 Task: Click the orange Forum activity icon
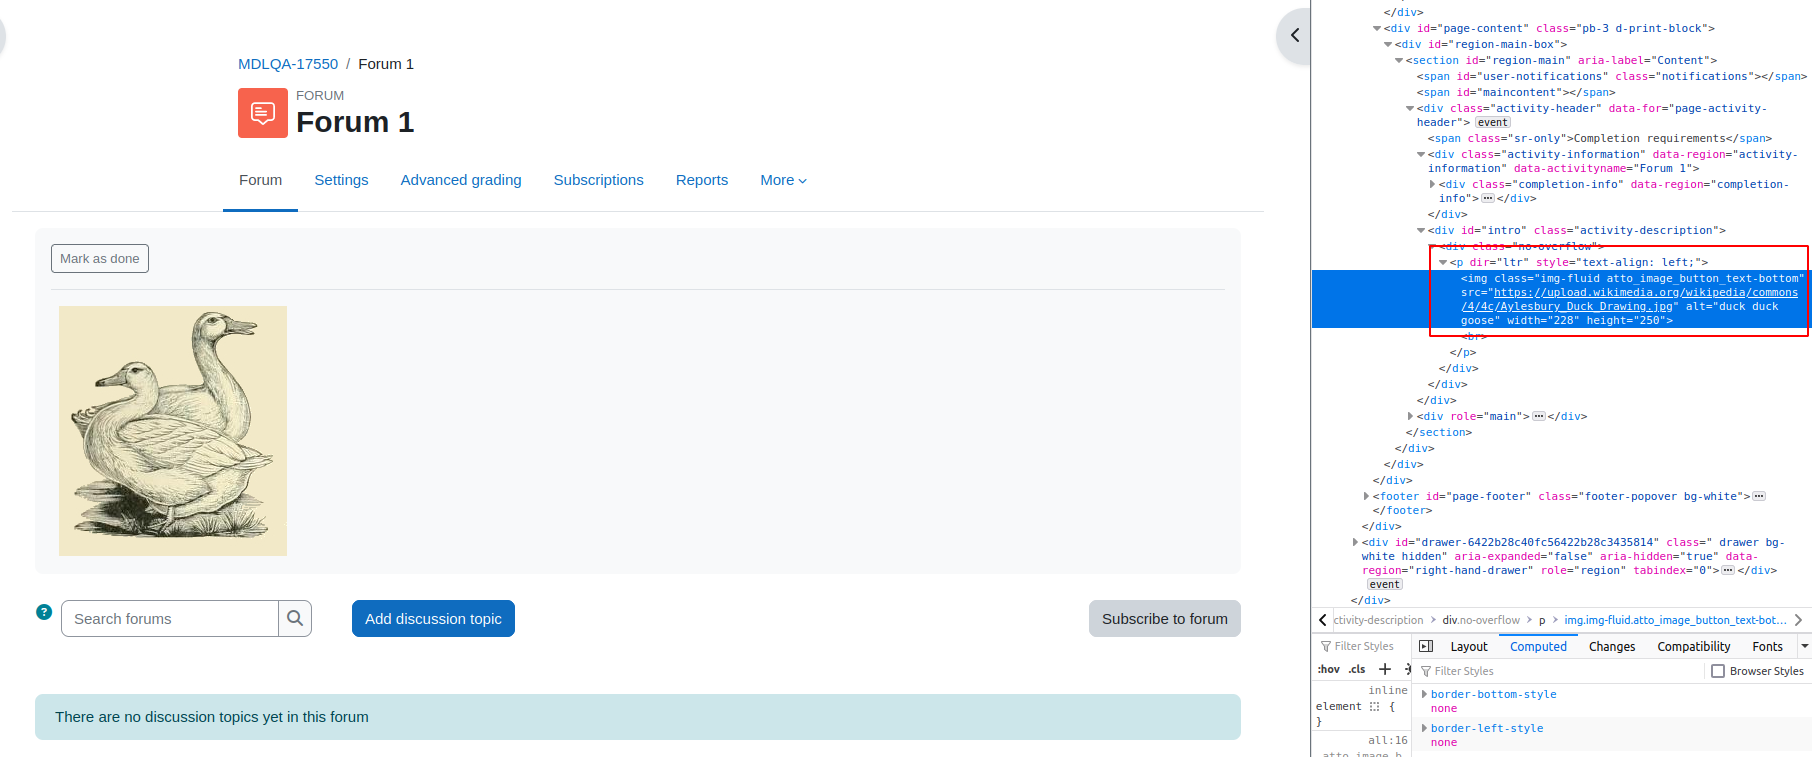tap(263, 113)
